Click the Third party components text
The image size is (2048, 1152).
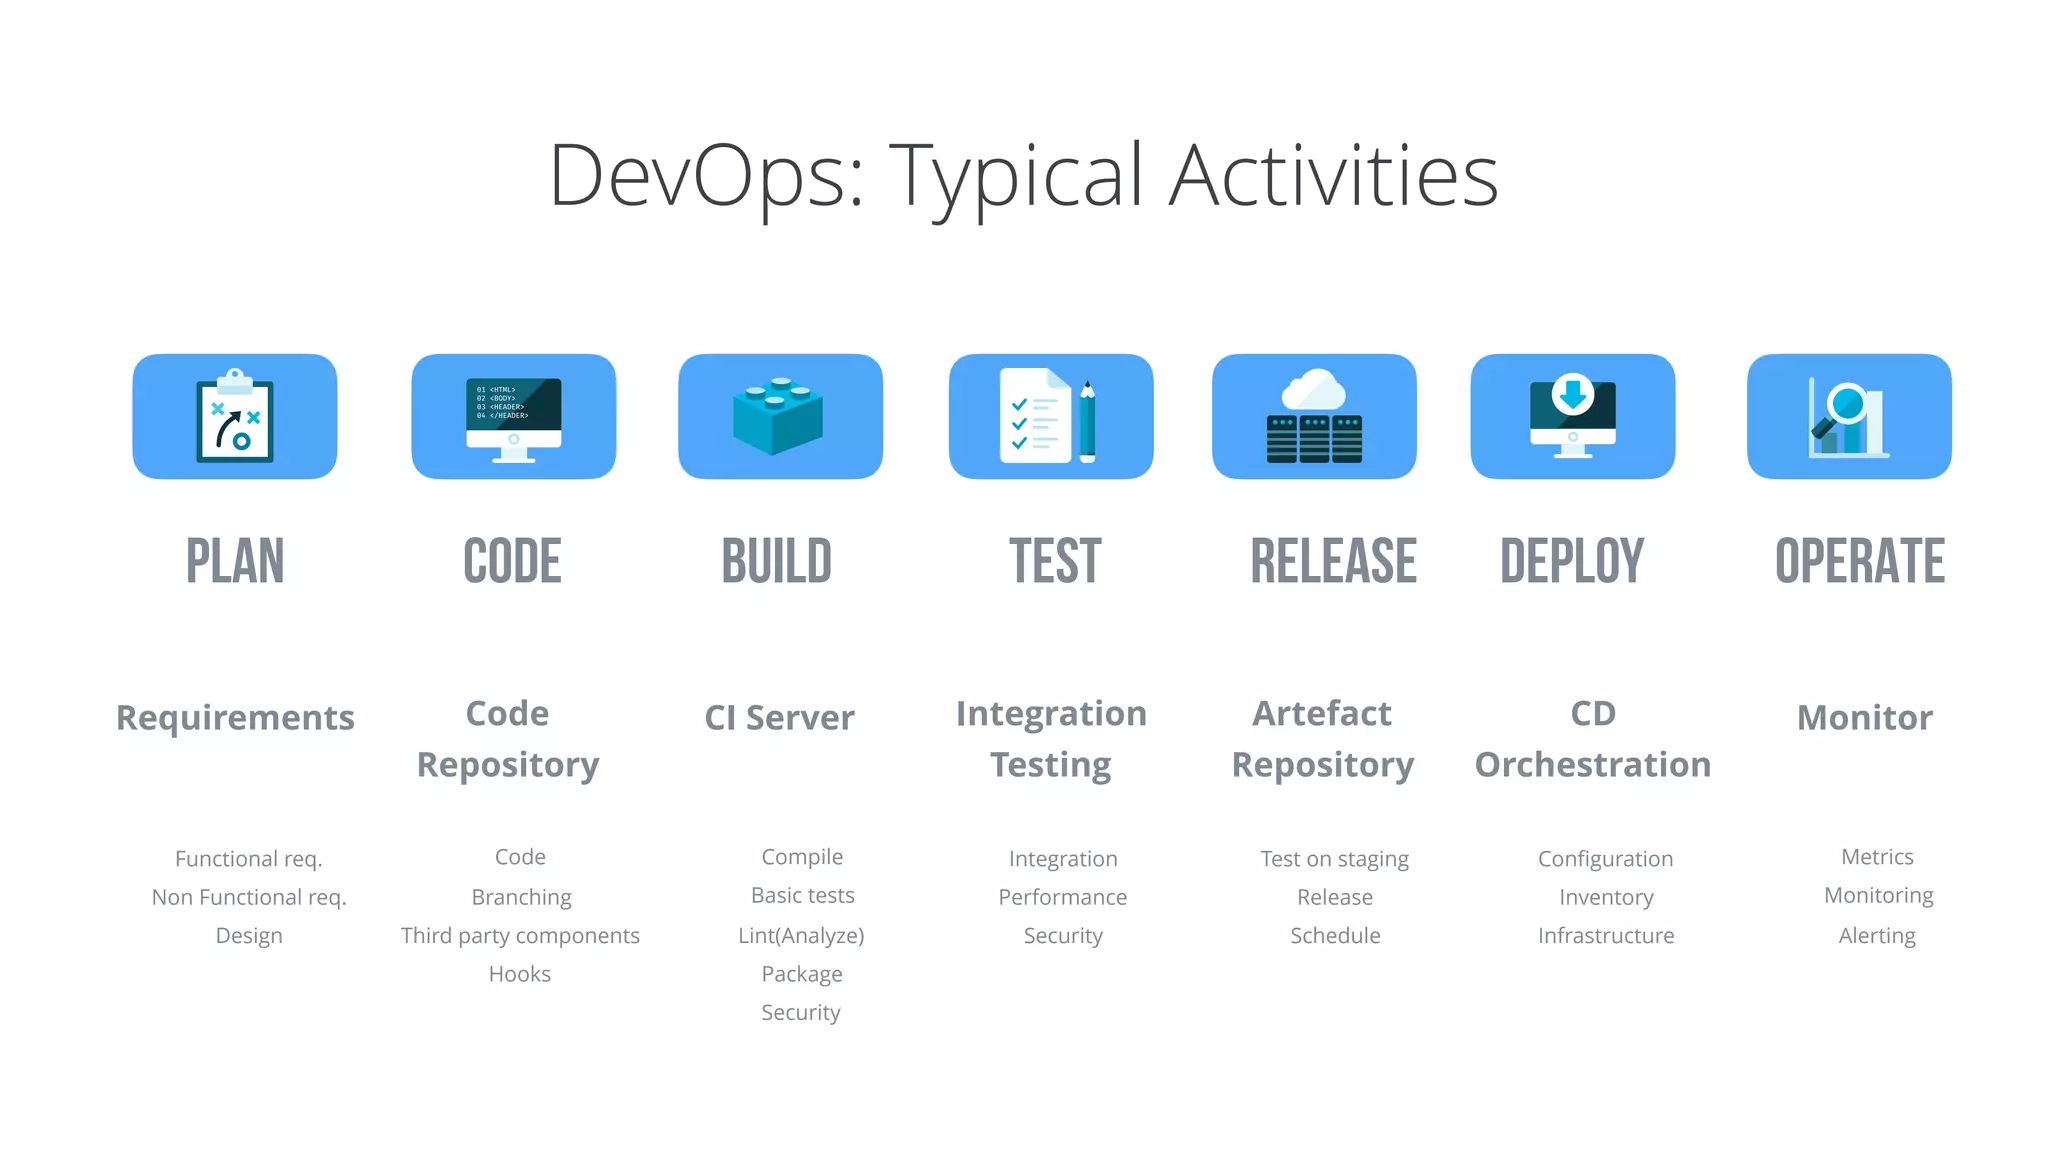[x=520, y=936]
